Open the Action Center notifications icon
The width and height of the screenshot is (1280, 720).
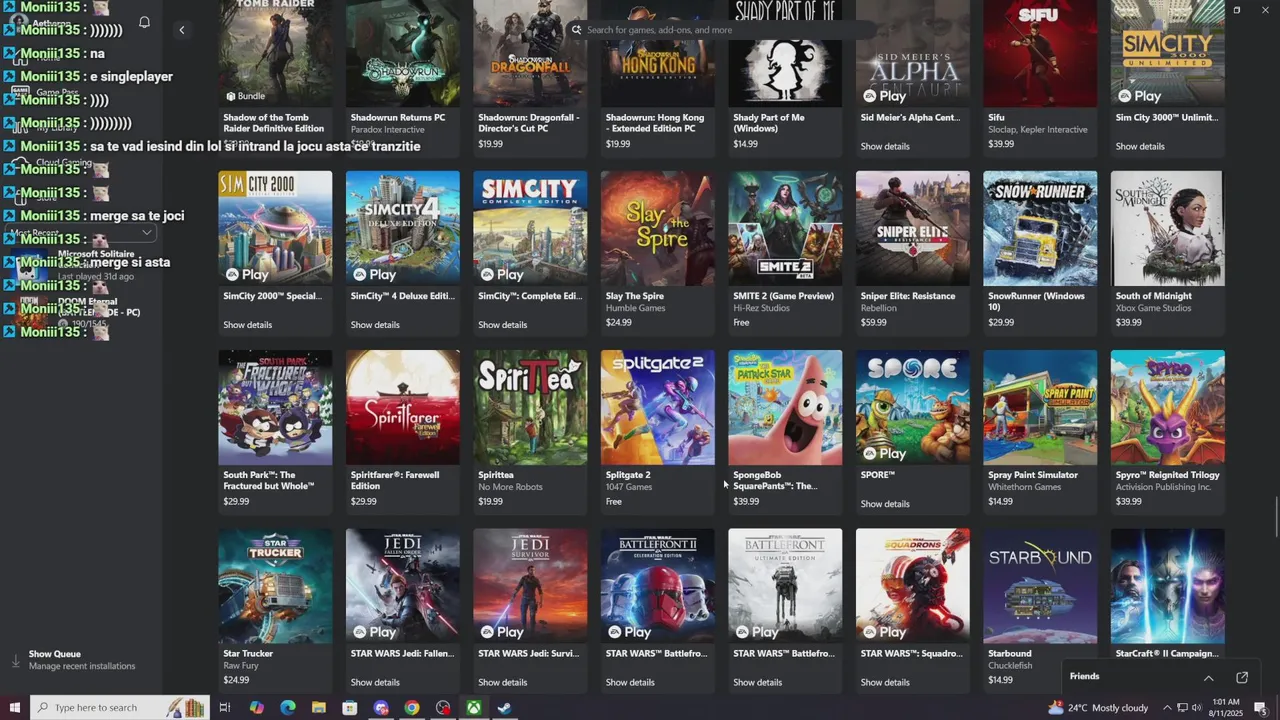(1261, 708)
